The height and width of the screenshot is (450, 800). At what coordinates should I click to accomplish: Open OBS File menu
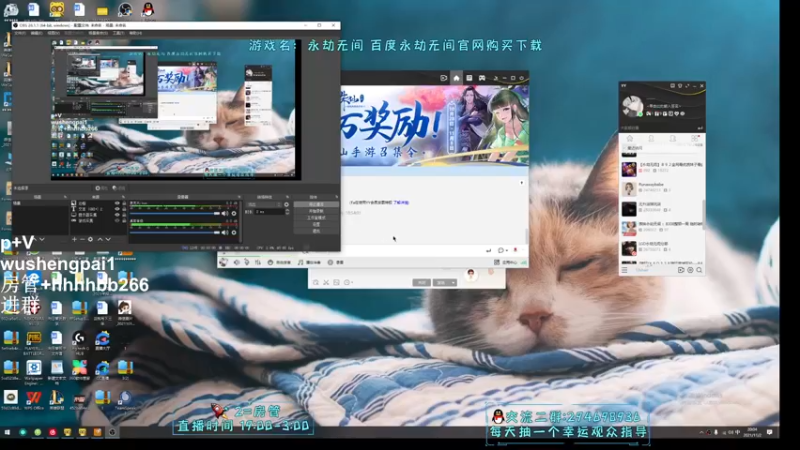coord(20,33)
